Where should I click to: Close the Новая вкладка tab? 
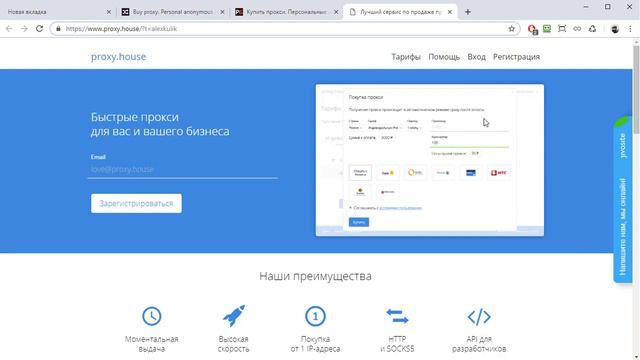(109, 12)
